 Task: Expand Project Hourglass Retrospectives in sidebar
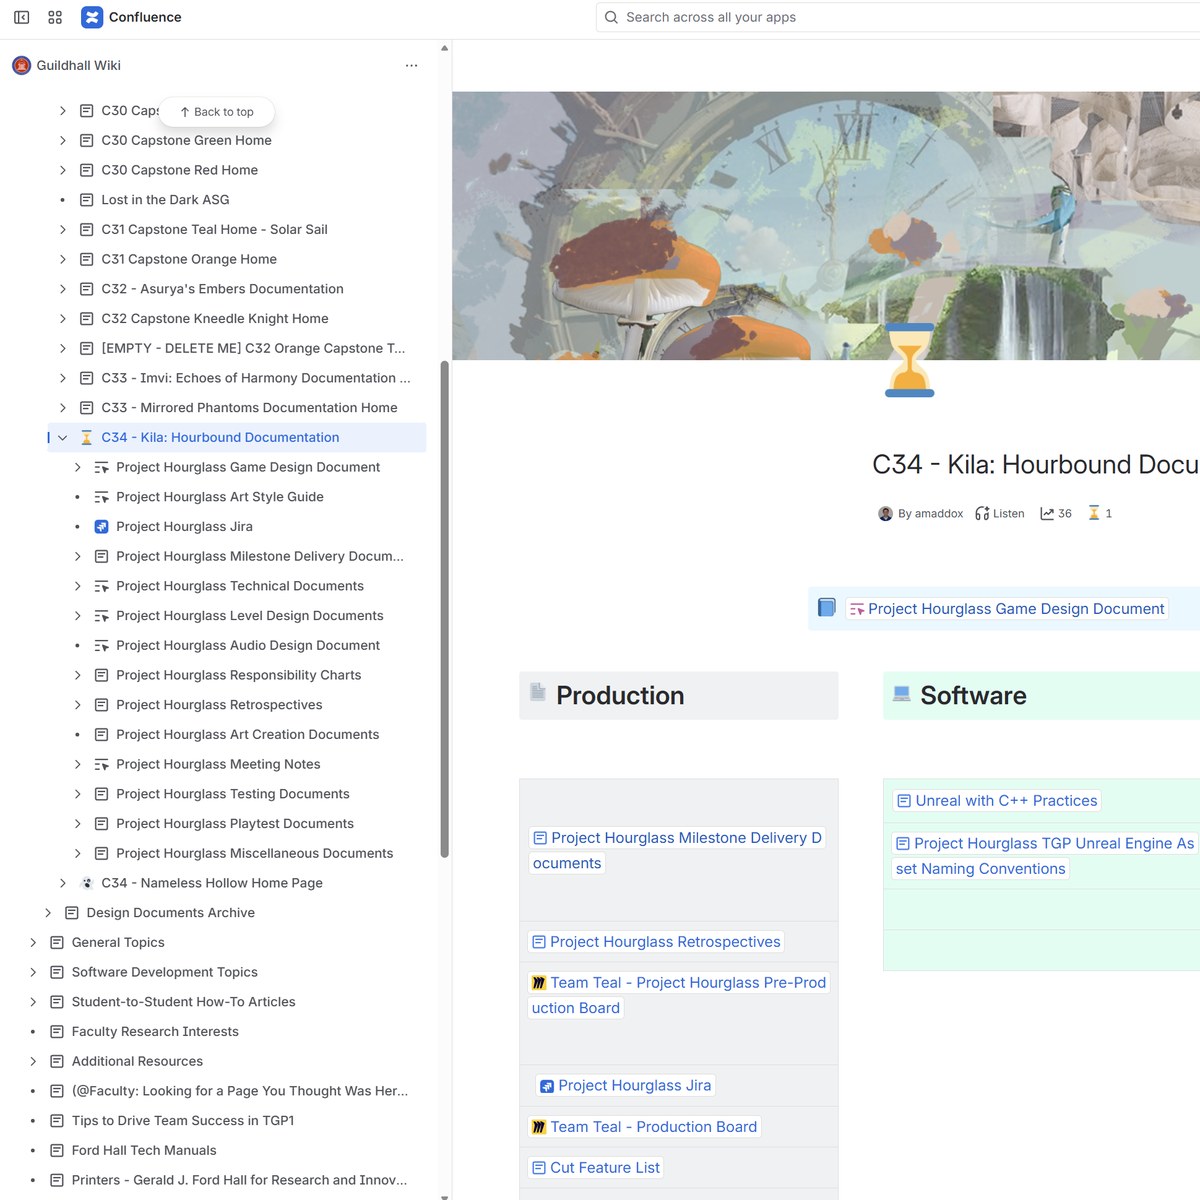tap(77, 705)
